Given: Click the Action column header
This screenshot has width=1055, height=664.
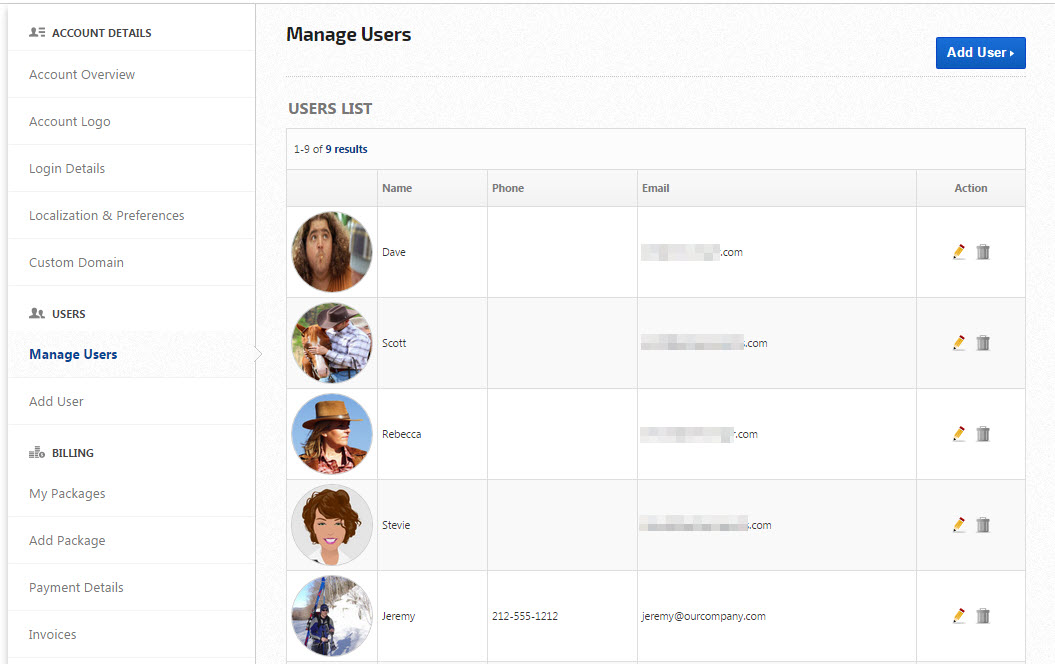Looking at the screenshot, I should click(971, 188).
